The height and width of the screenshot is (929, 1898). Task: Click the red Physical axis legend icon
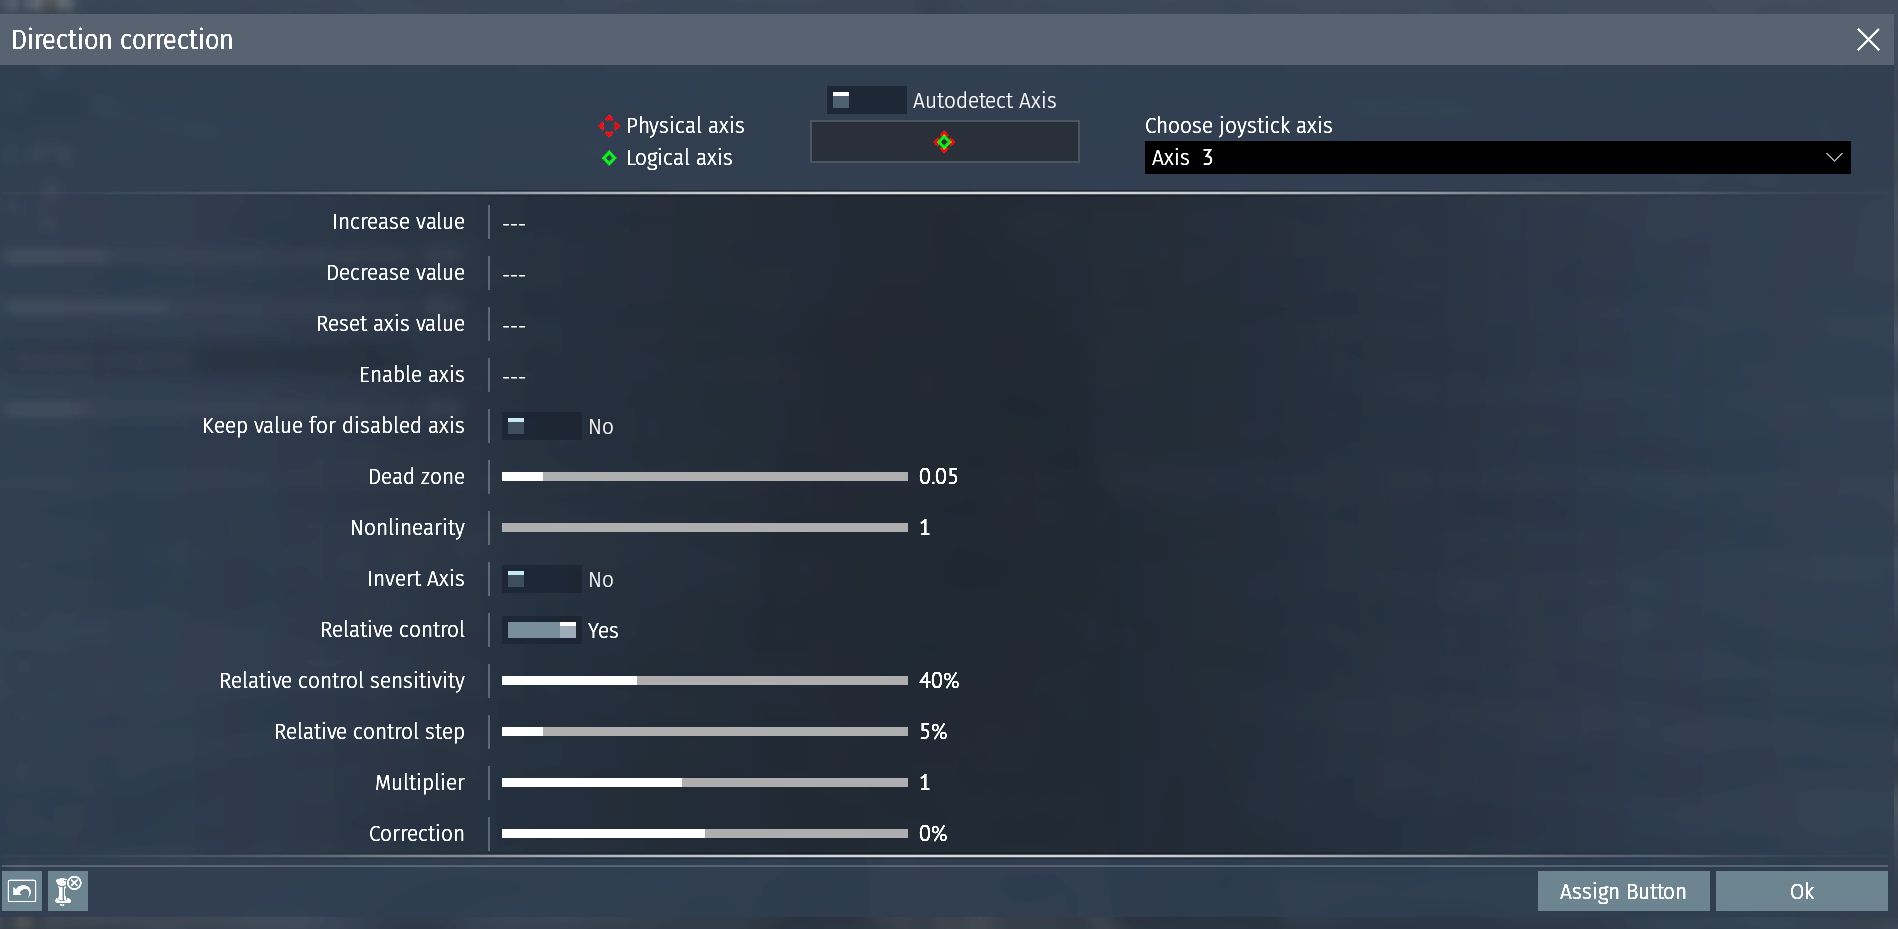pos(609,126)
